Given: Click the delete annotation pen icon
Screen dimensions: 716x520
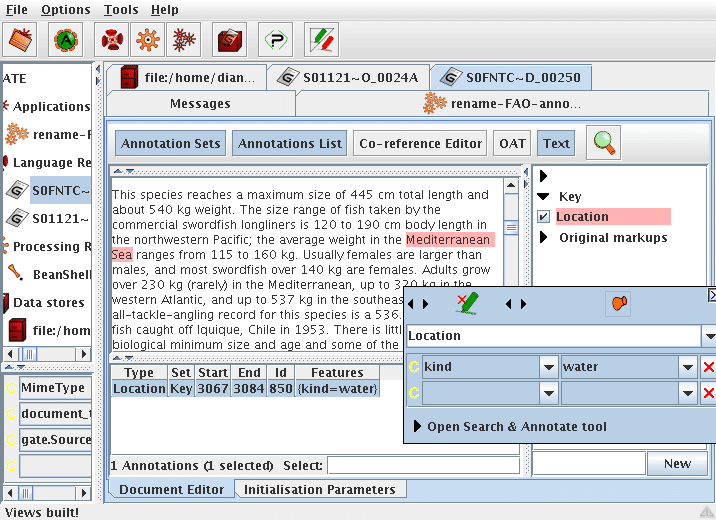Looking at the screenshot, I should pos(467,304).
